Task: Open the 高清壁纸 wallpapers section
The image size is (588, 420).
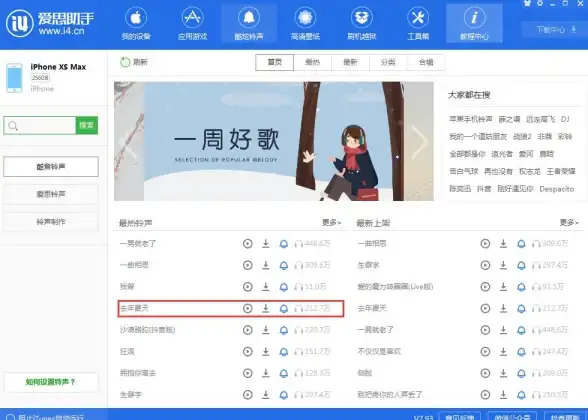Action: tap(305, 24)
